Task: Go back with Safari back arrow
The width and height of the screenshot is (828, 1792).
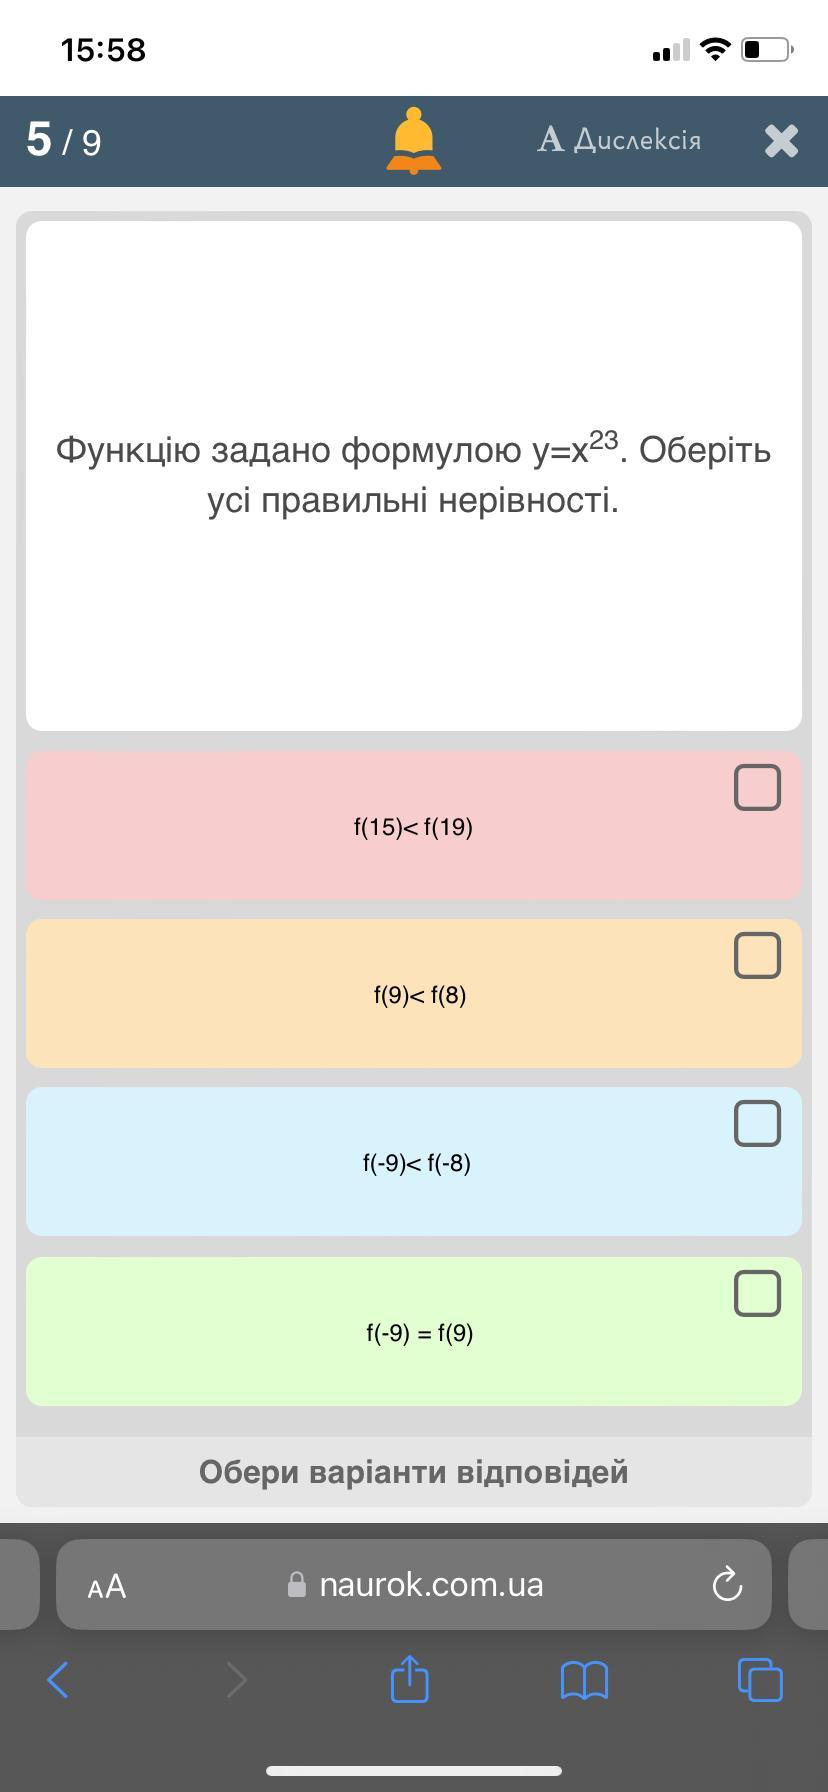Action: click(x=58, y=1680)
